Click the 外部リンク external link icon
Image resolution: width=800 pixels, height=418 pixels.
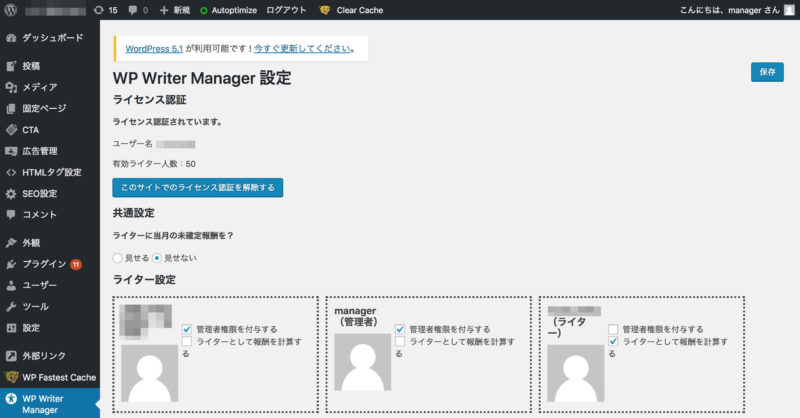[11, 356]
